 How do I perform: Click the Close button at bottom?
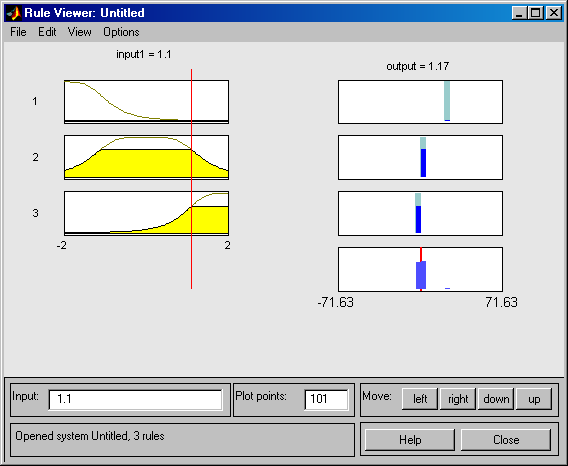point(506,440)
